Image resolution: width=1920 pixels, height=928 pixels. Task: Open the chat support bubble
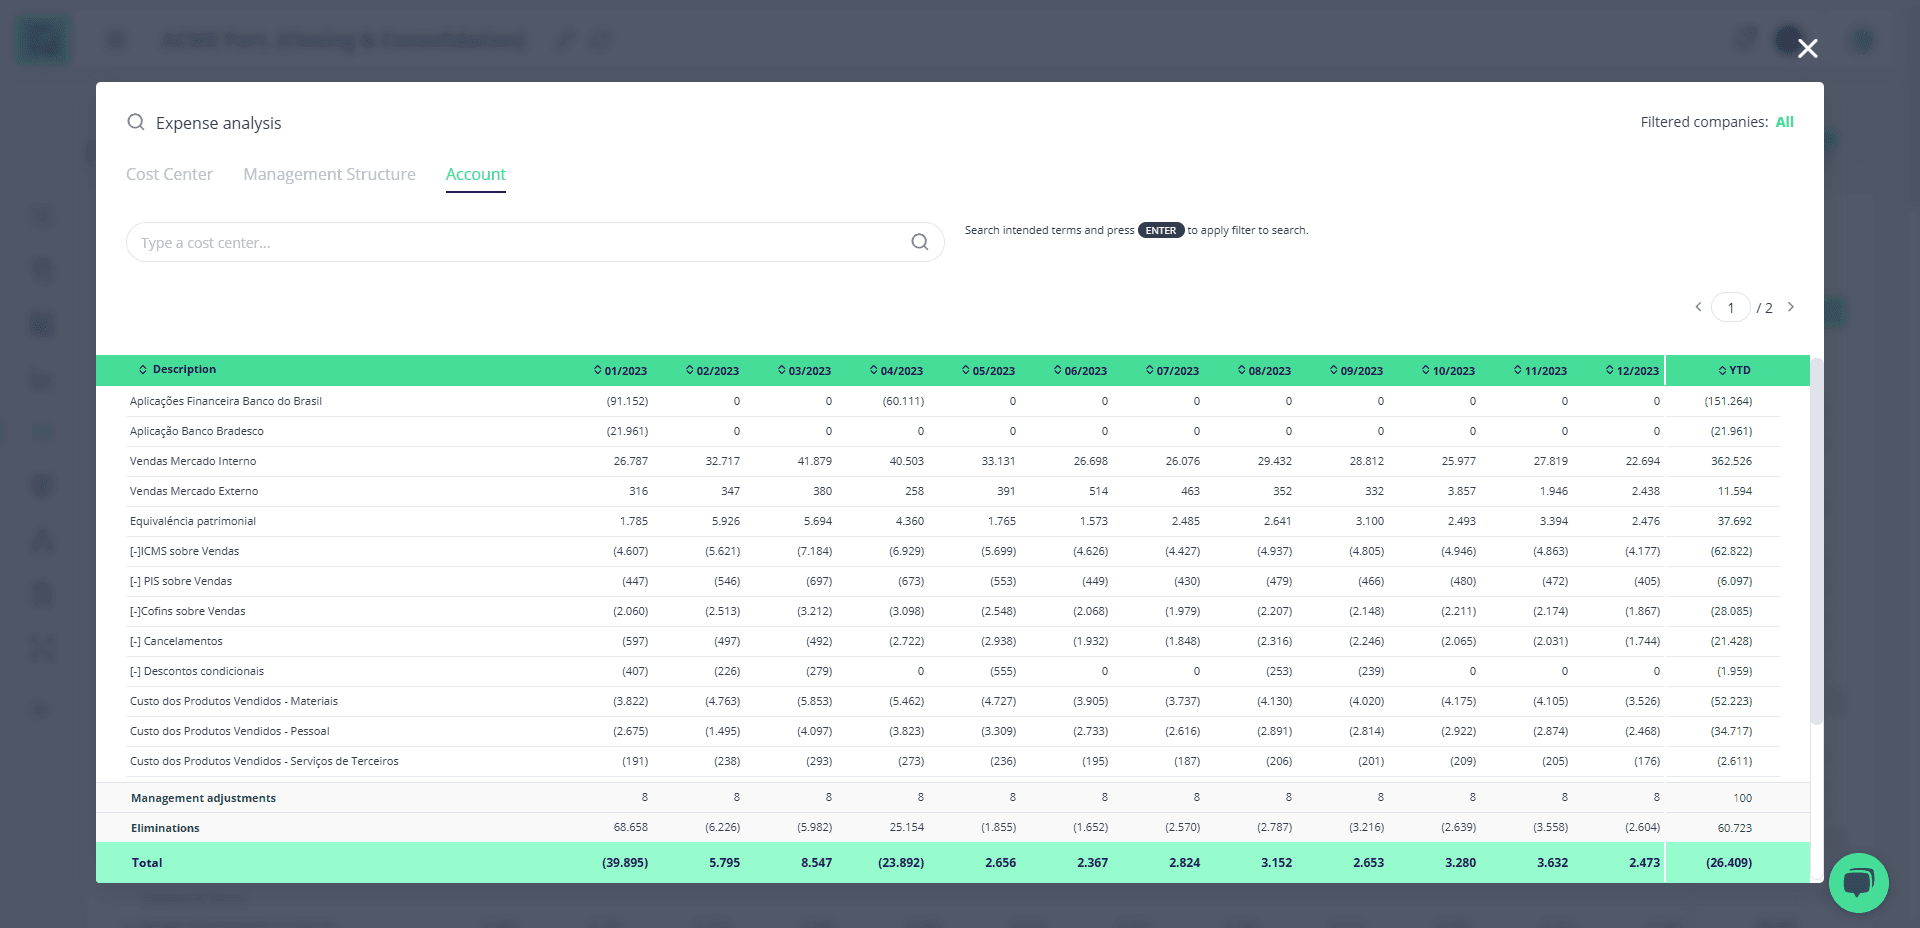[1858, 882]
